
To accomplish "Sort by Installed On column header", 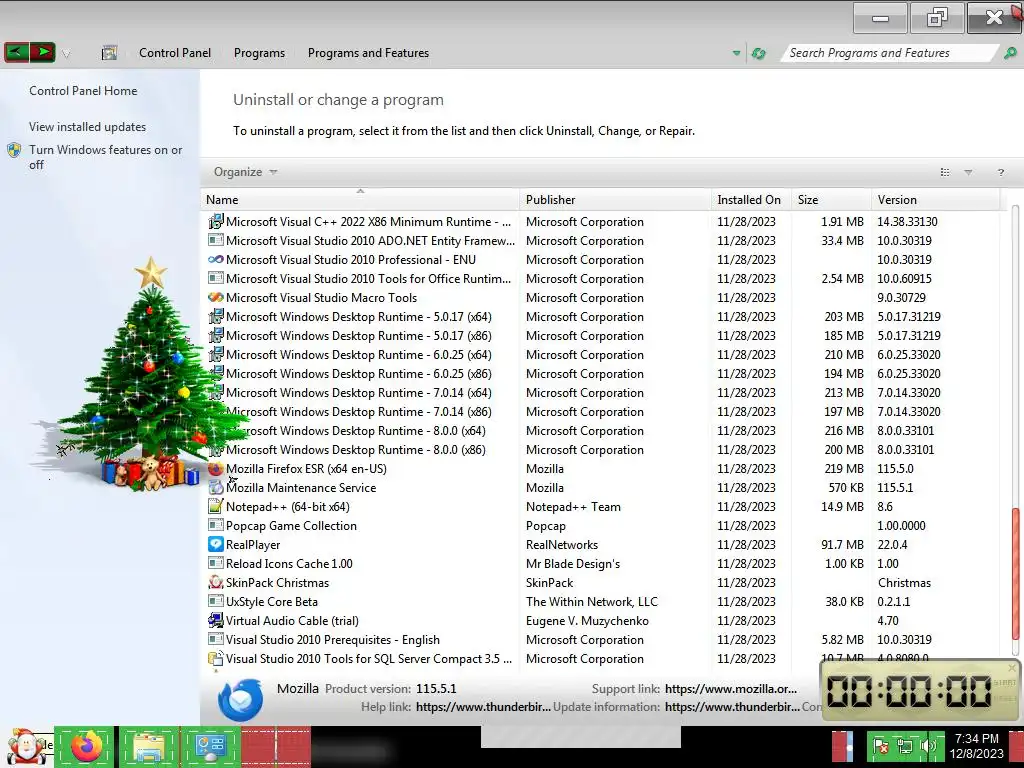I will (x=751, y=200).
